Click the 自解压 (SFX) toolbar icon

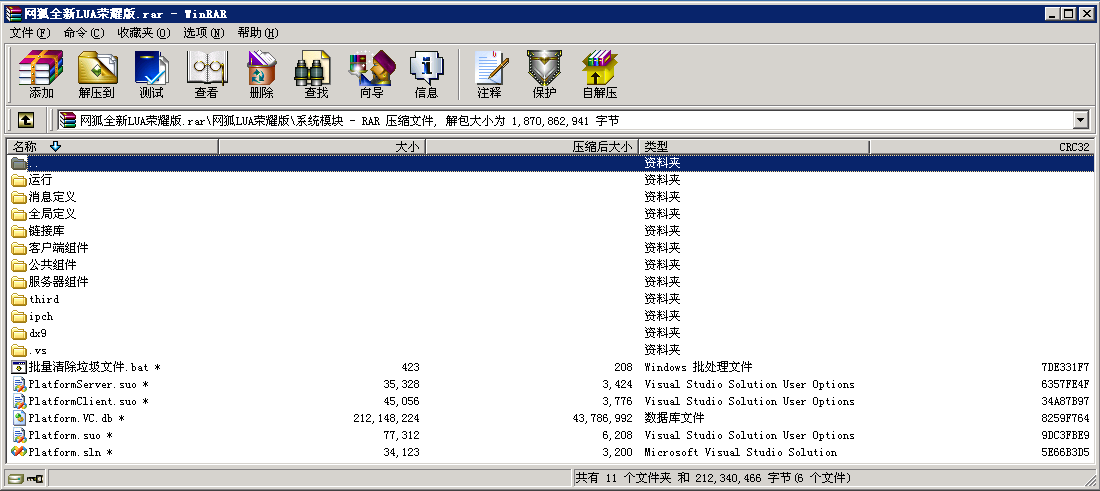point(599,74)
